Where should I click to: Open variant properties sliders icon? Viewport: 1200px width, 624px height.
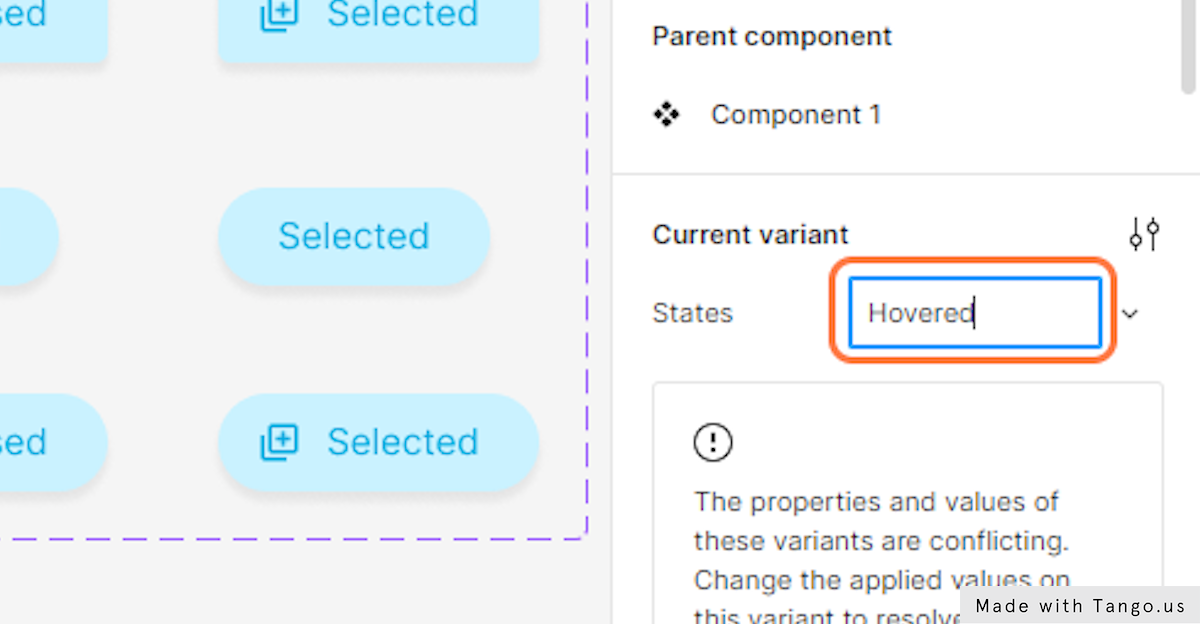click(1144, 235)
